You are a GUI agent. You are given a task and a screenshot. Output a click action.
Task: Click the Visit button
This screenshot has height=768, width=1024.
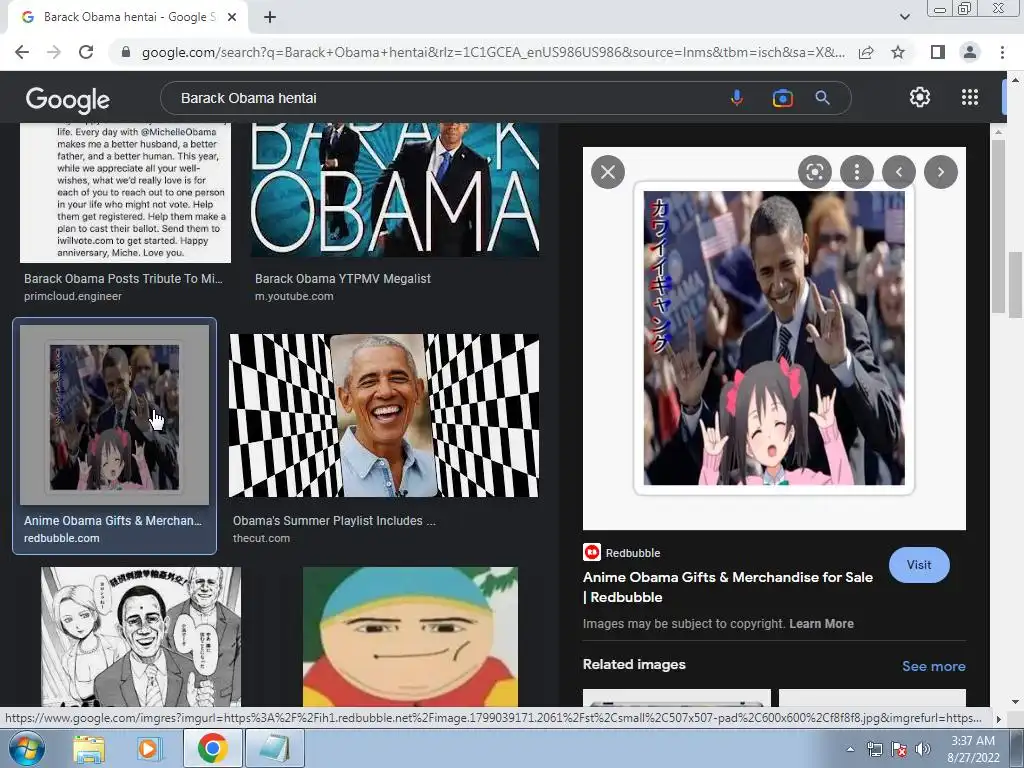(919, 565)
